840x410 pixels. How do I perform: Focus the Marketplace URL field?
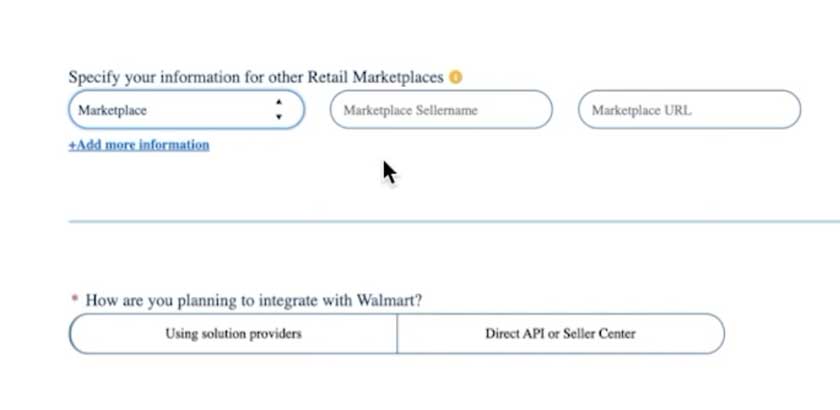pos(689,110)
